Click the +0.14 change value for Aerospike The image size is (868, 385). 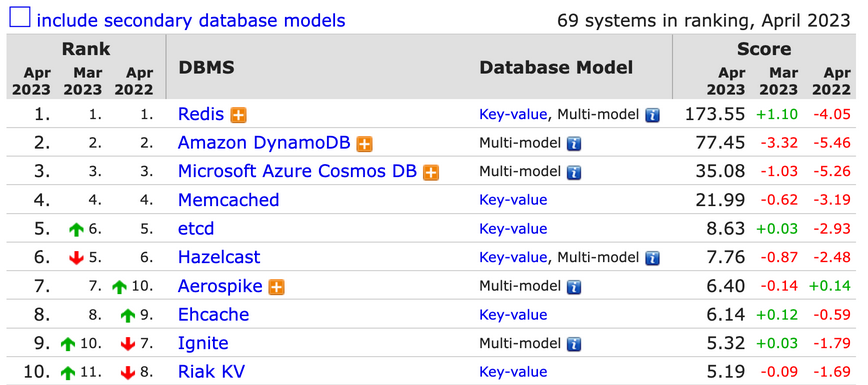830,286
